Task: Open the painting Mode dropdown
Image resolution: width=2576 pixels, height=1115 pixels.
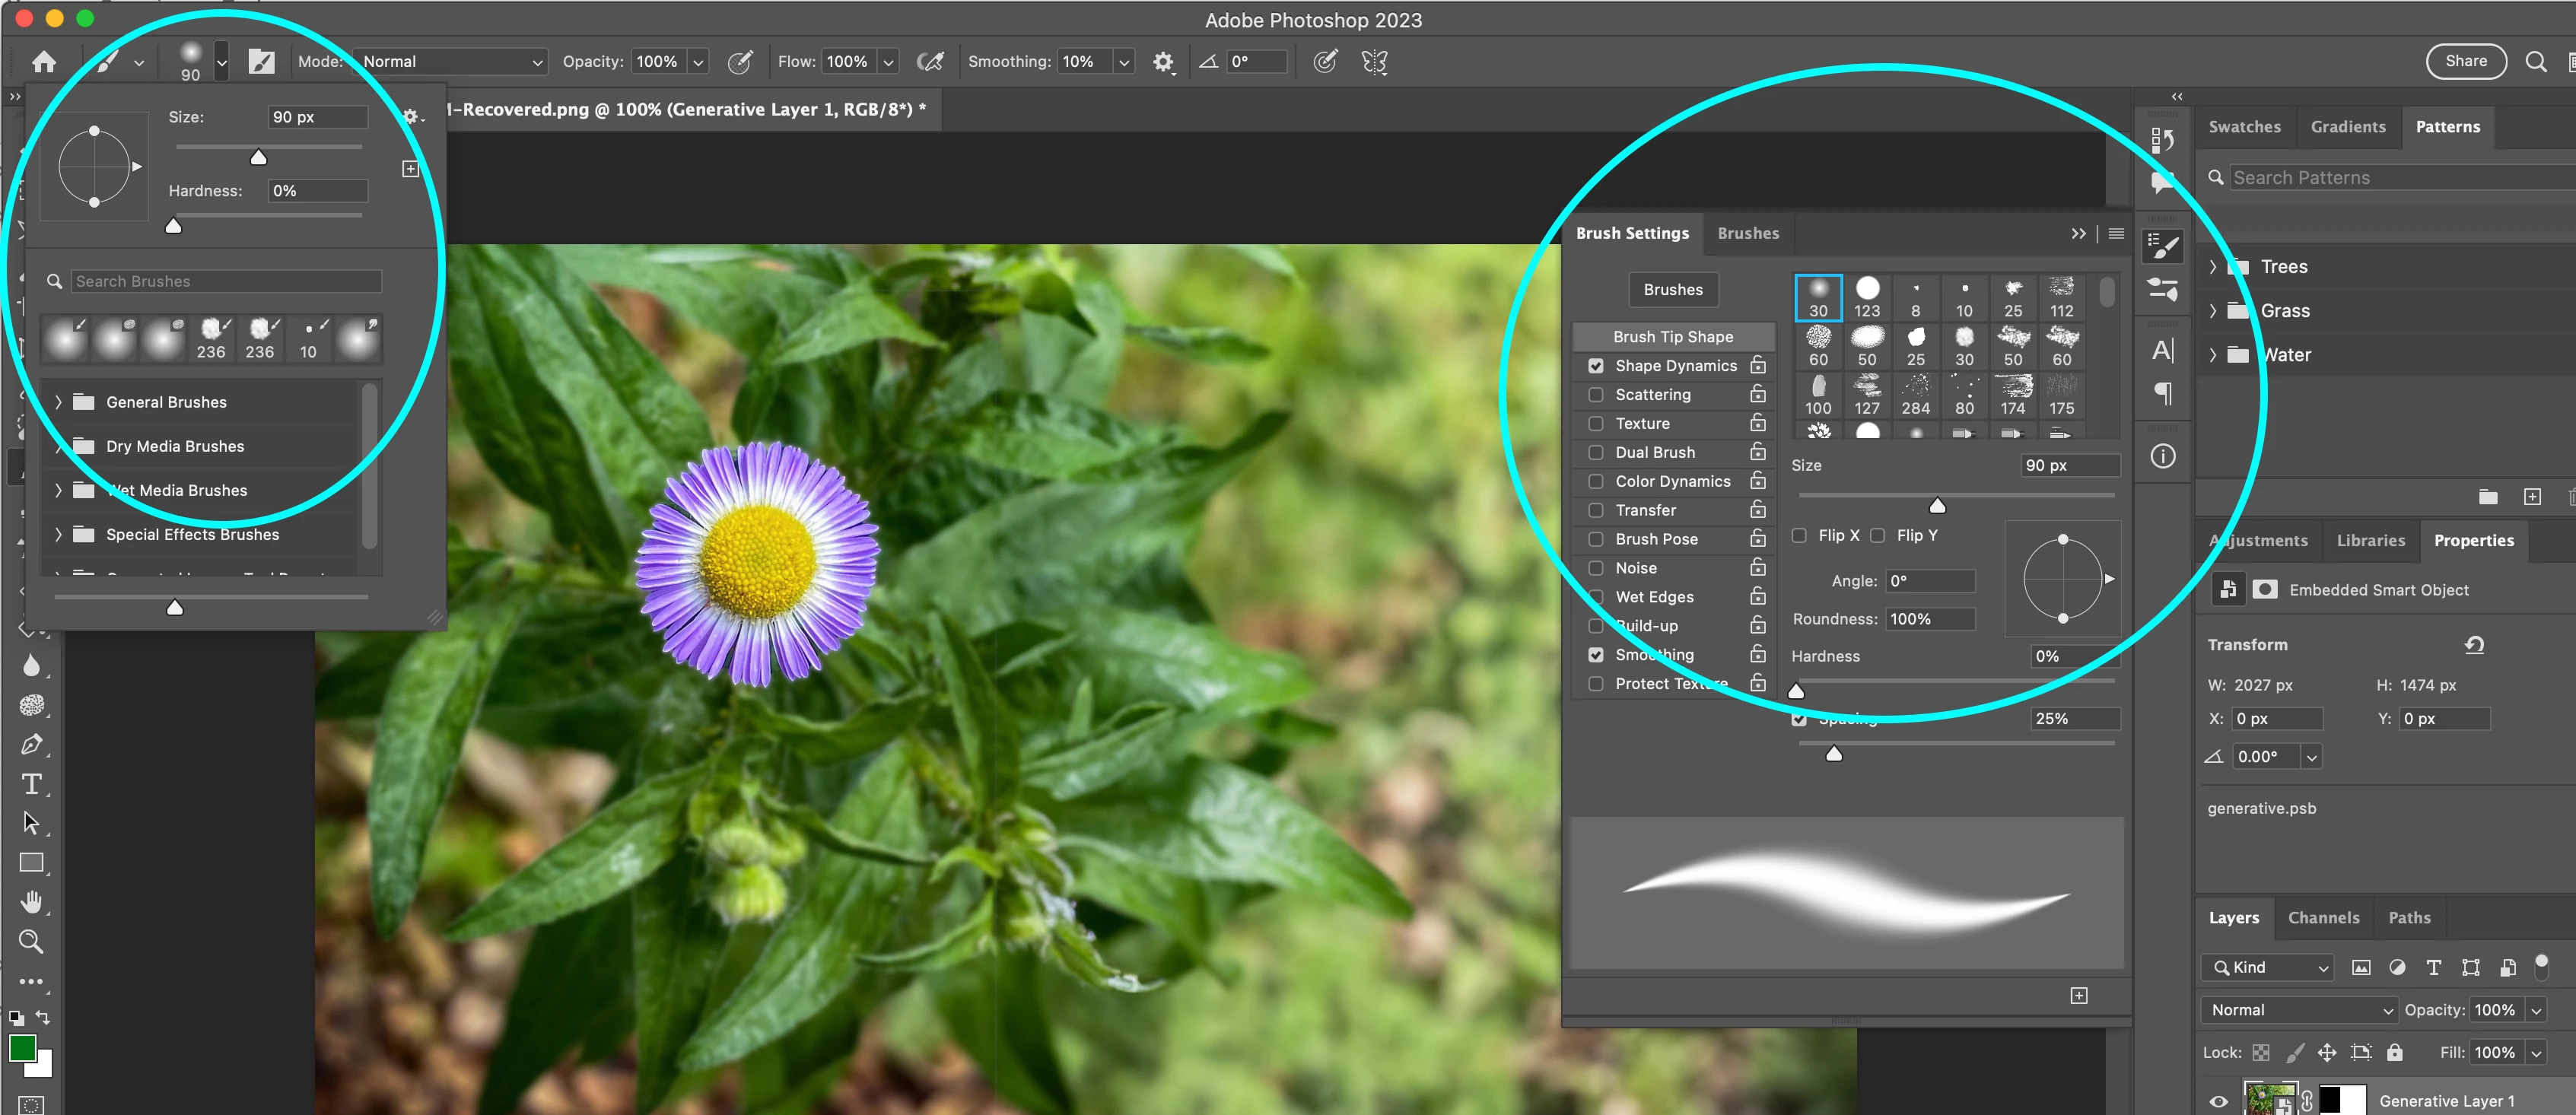Action: [x=450, y=62]
